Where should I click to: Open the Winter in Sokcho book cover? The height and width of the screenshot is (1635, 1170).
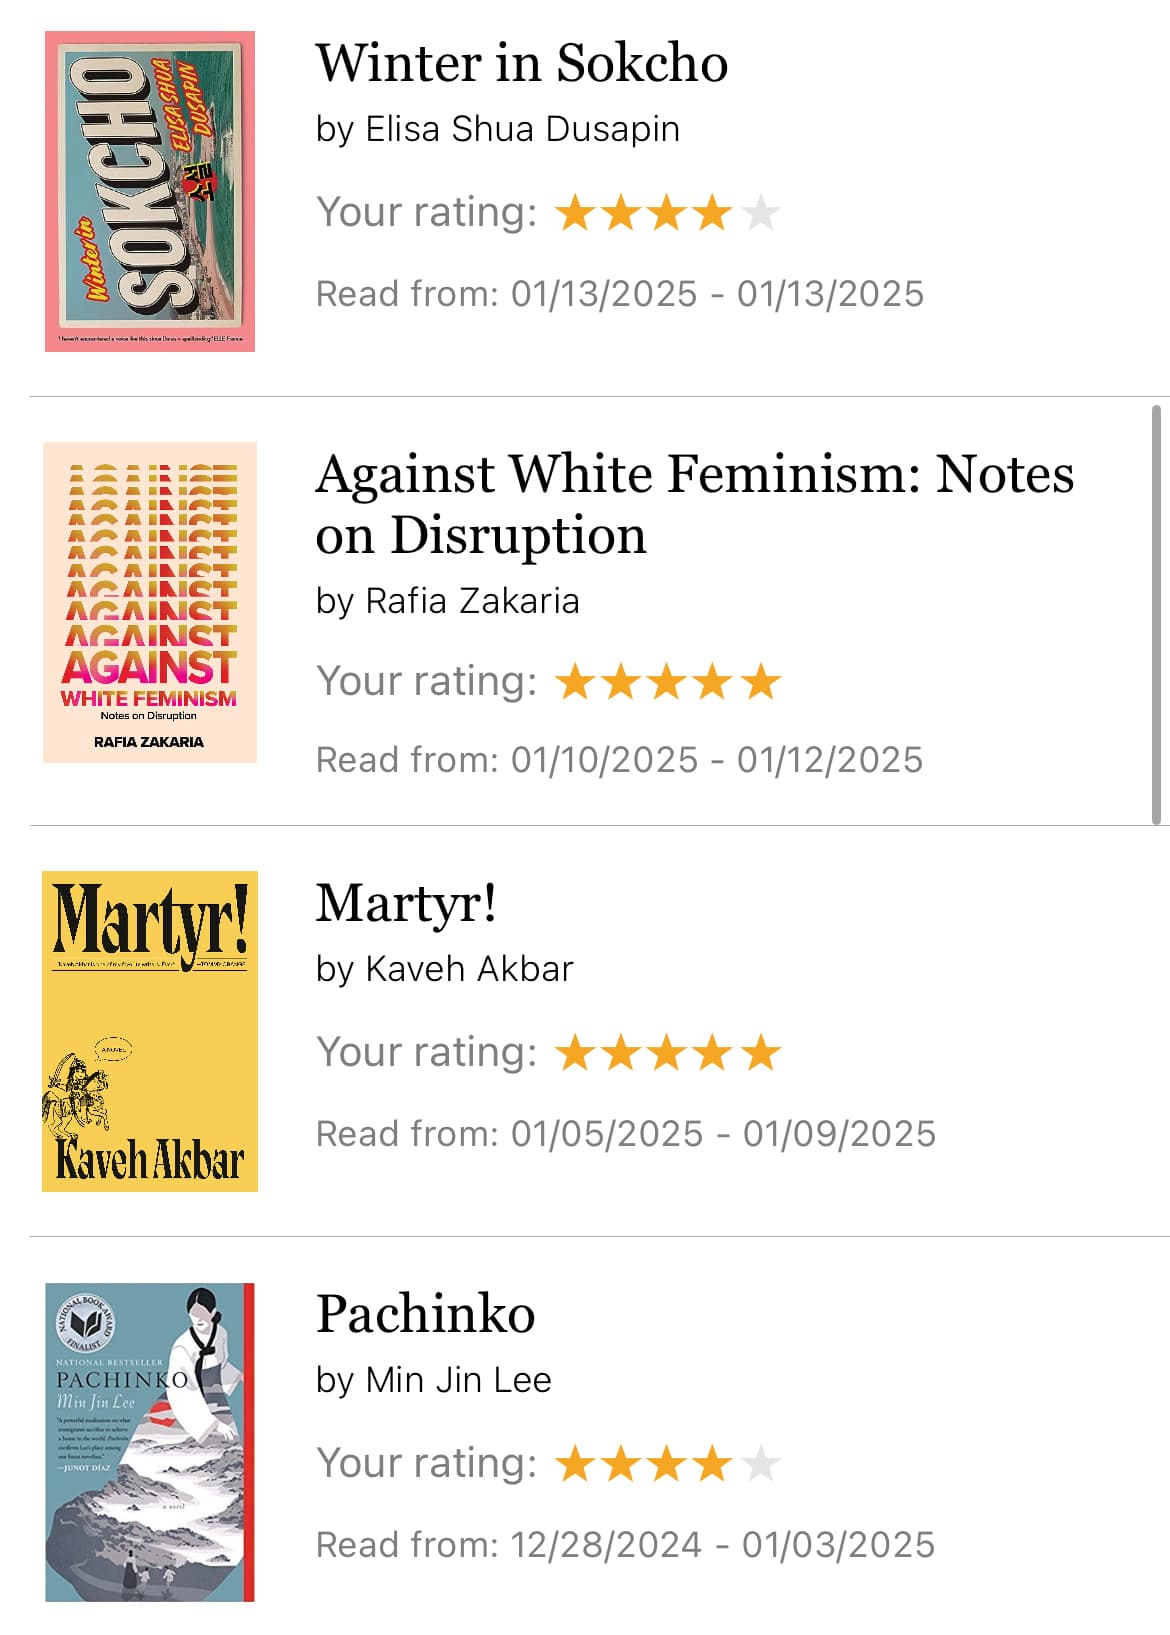pyautogui.click(x=150, y=191)
